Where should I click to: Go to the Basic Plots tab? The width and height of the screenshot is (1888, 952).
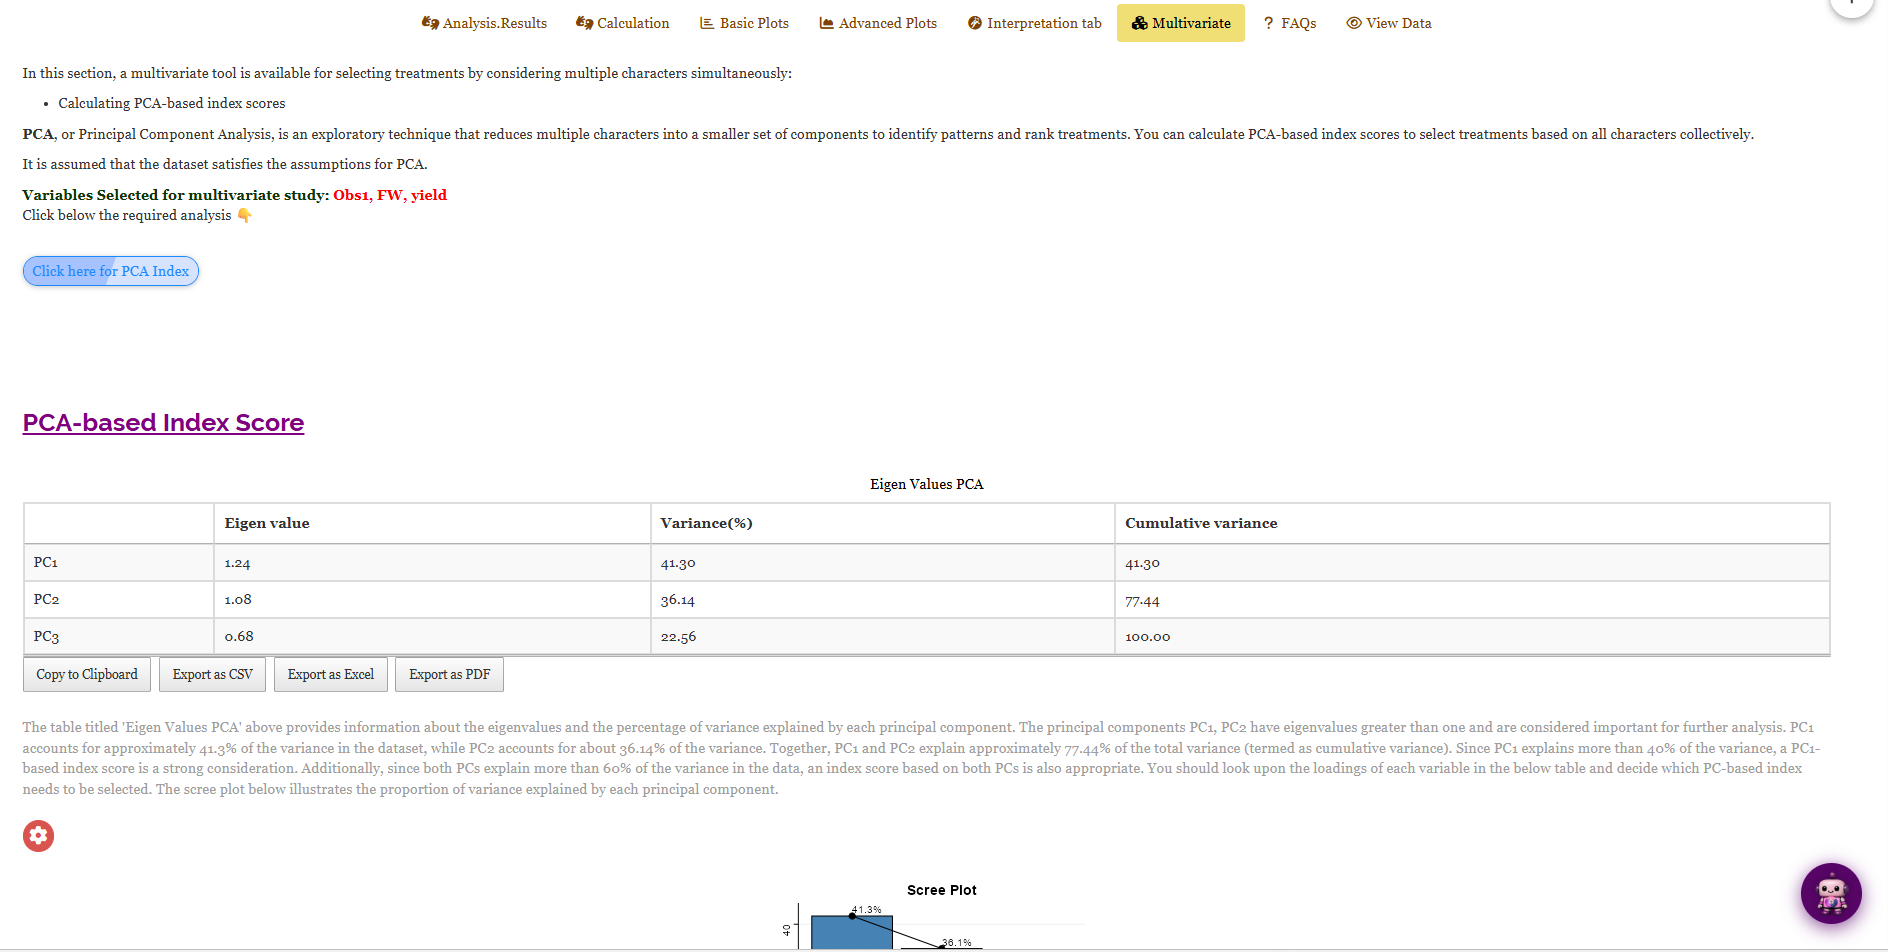point(744,23)
